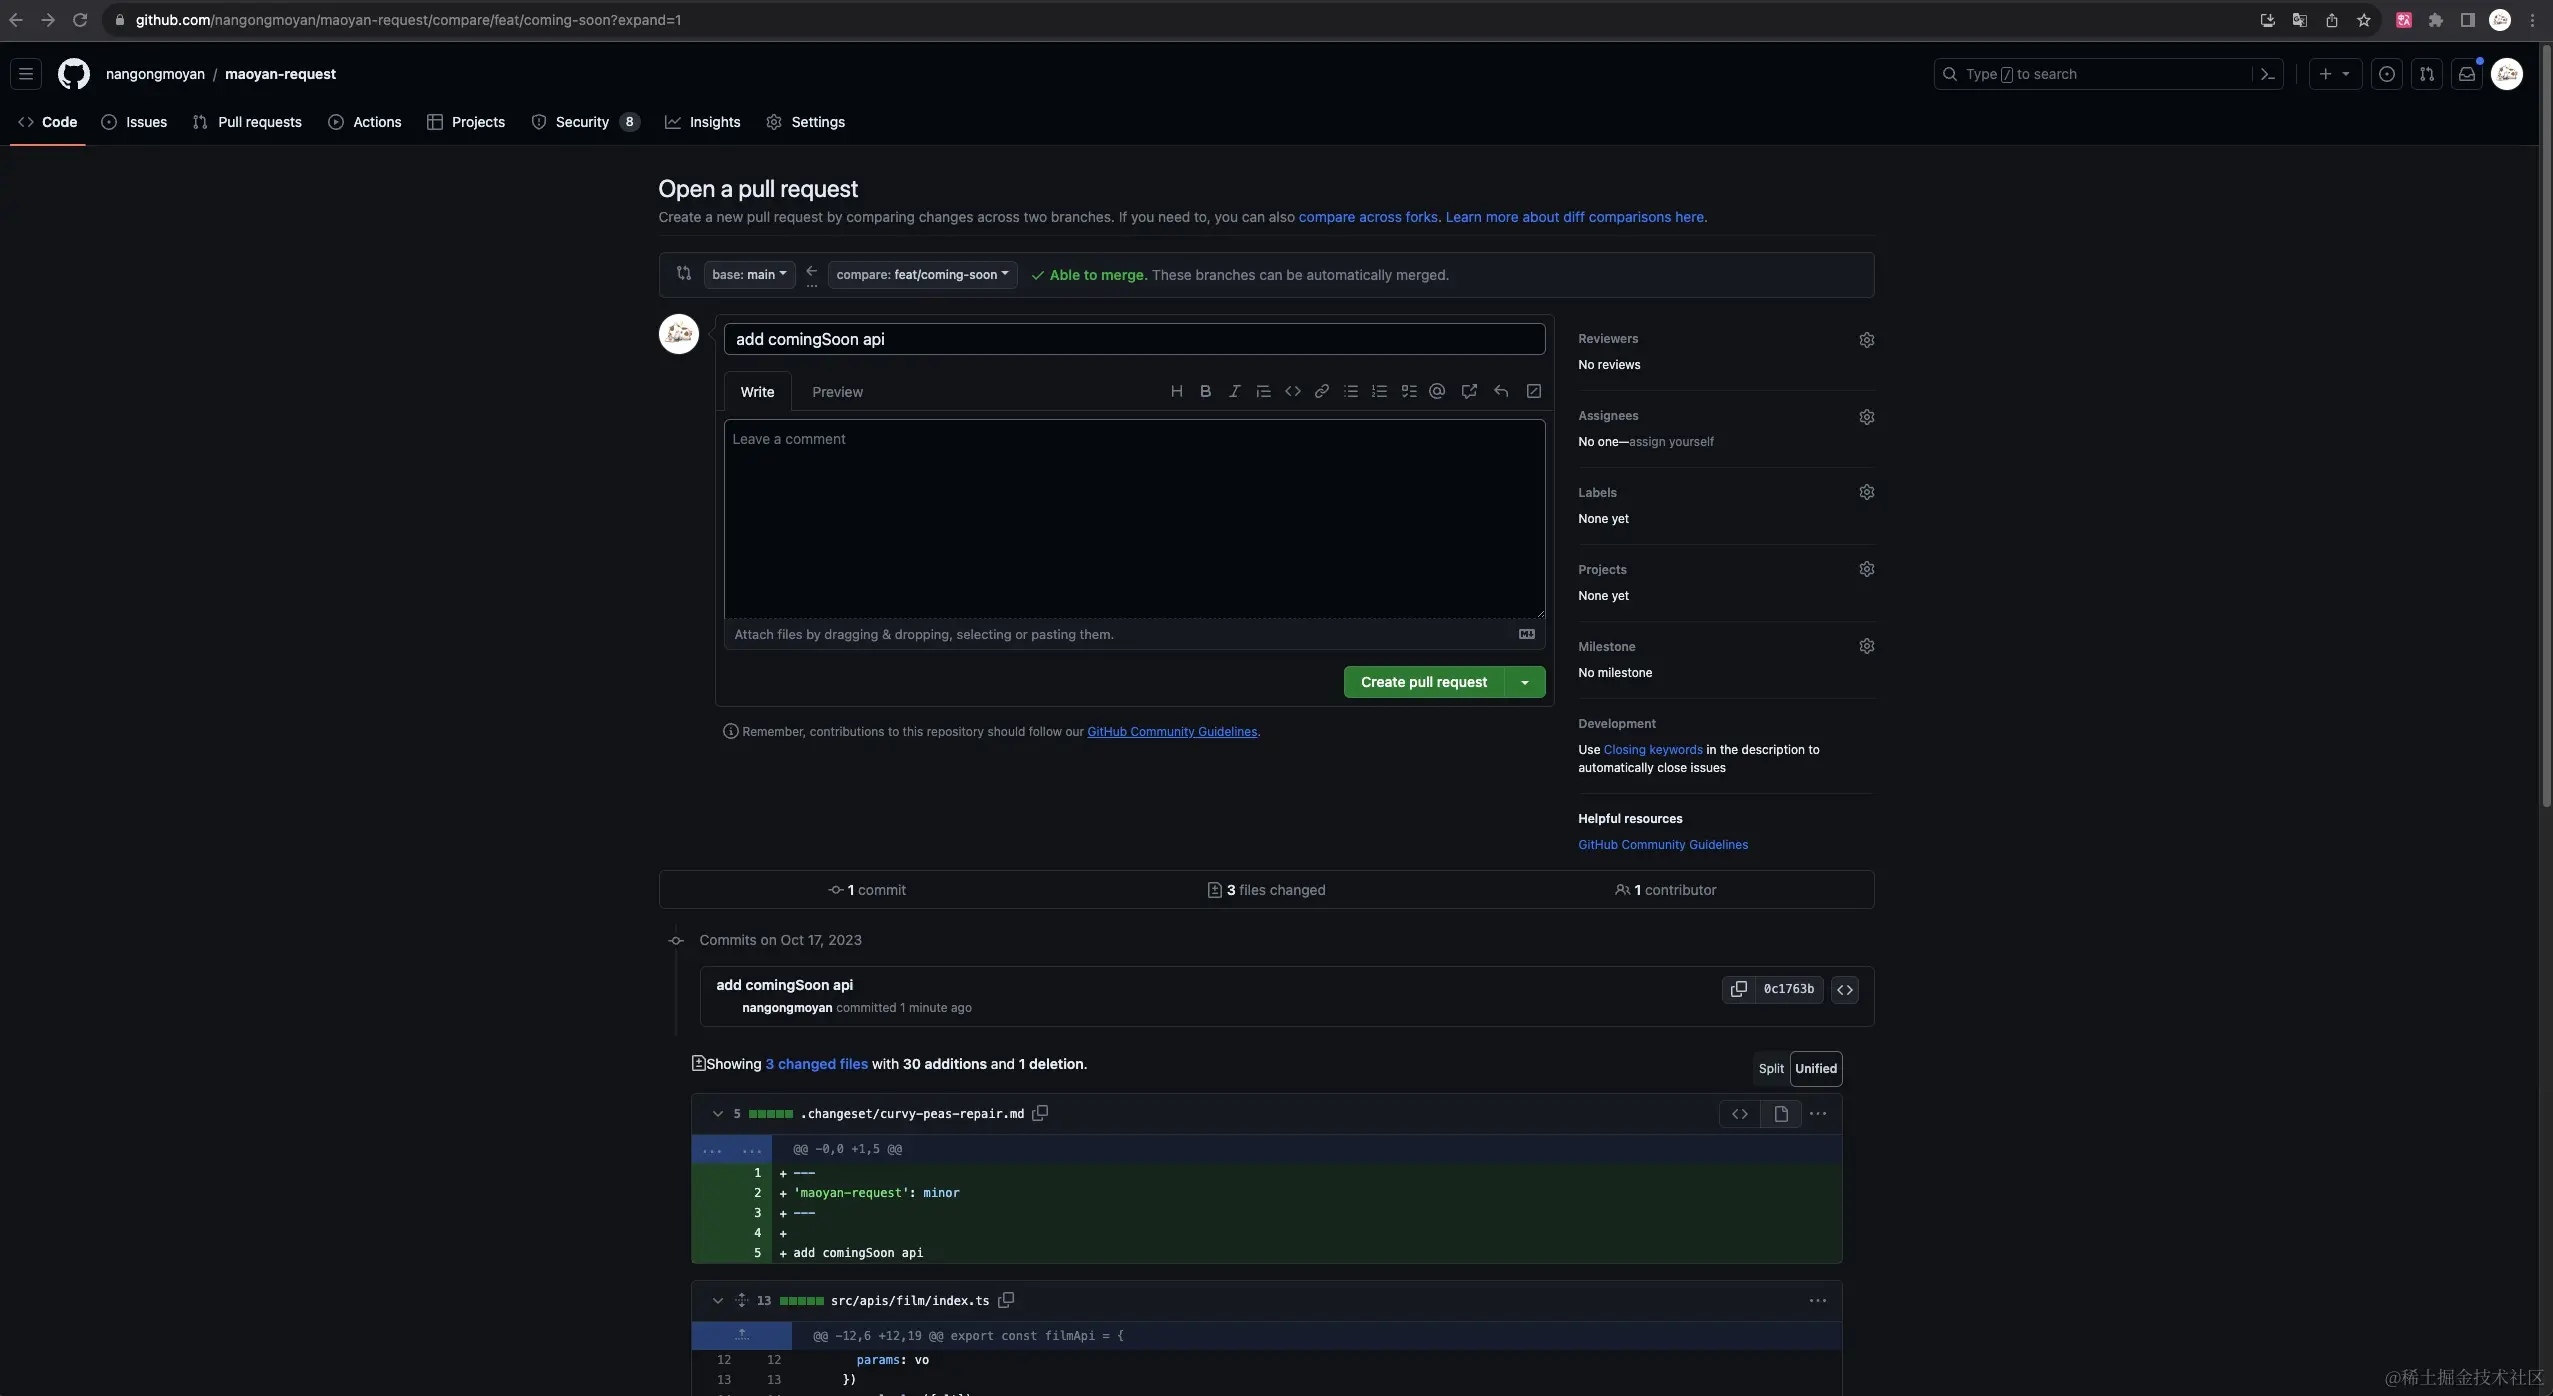Open the base: main branch dropdown
The height and width of the screenshot is (1396, 2553).
click(x=749, y=274)
